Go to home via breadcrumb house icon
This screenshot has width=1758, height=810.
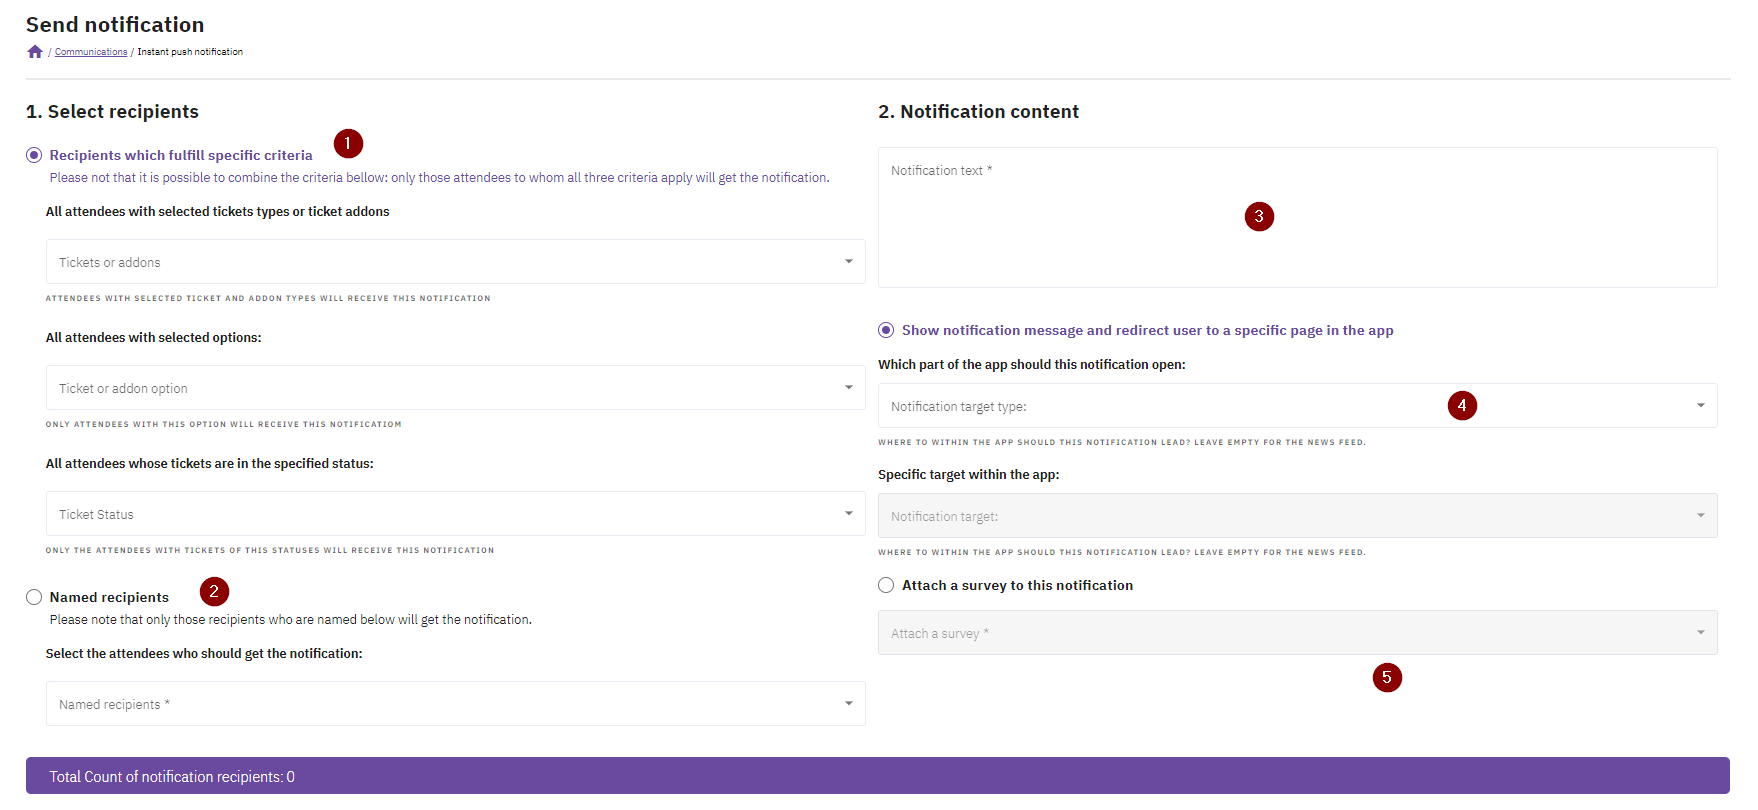coord(35,52)
